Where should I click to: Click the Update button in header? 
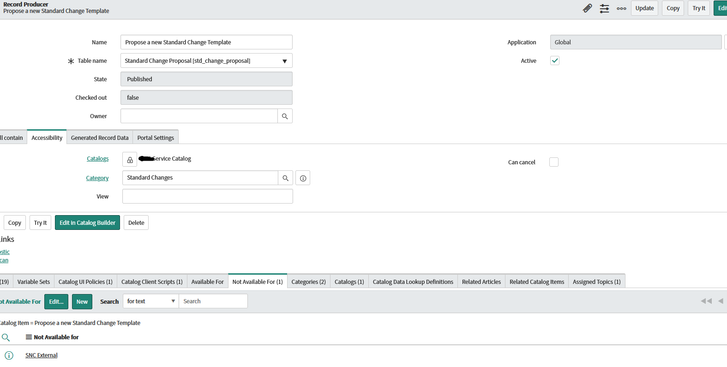point(644,8)
